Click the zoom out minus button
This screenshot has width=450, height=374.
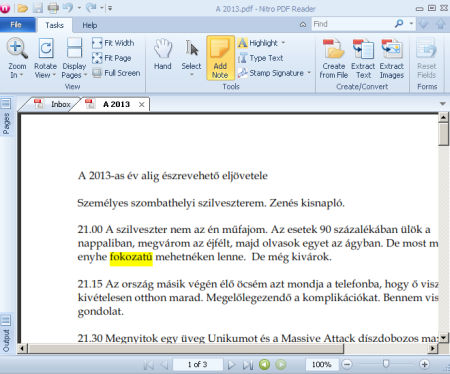pyautogui.click(x=347, y=364)
